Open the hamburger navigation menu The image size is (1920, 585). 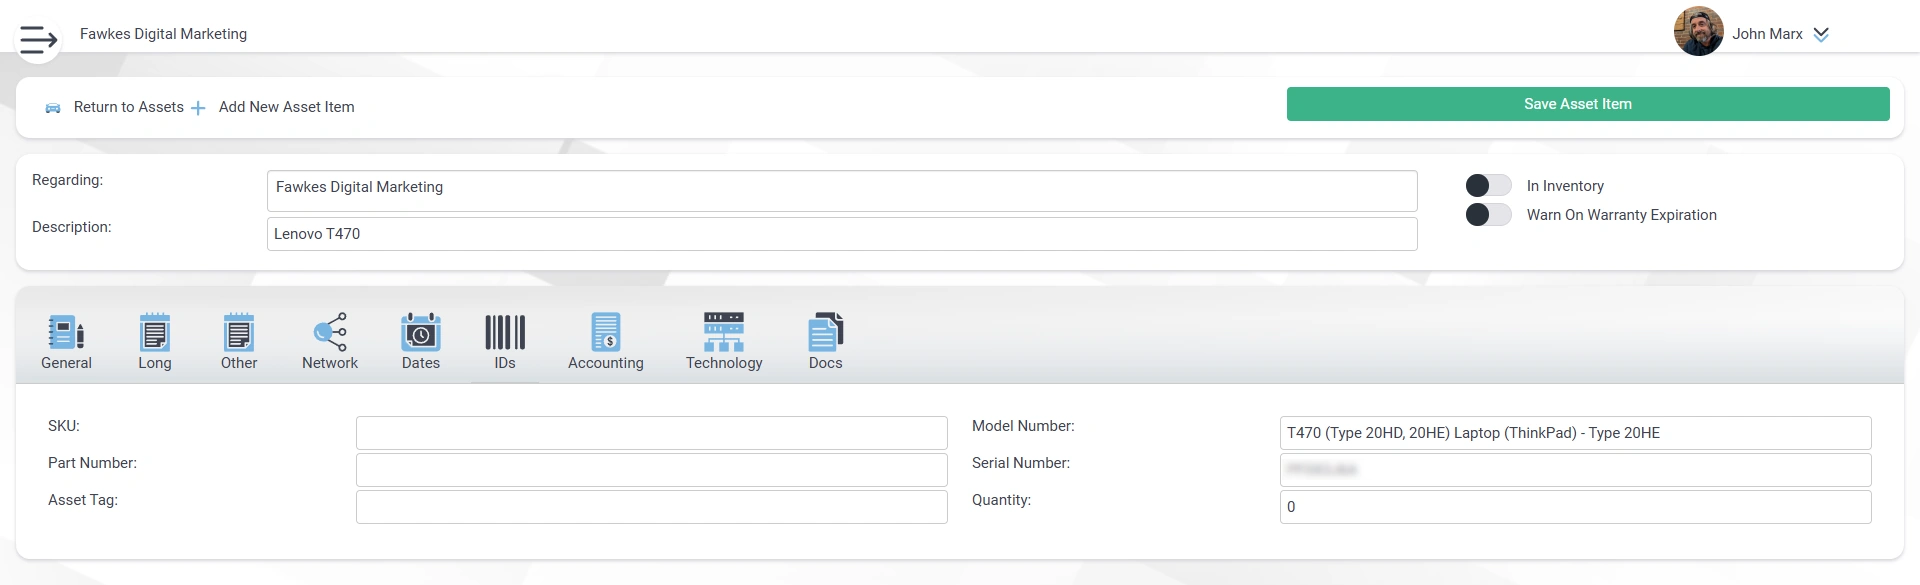(38, 40)
